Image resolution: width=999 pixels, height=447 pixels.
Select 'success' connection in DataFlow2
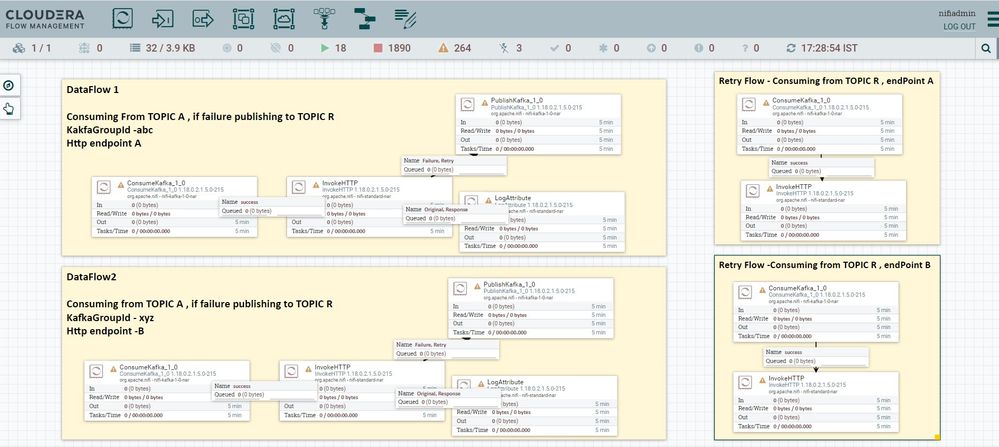coord(265,390)
